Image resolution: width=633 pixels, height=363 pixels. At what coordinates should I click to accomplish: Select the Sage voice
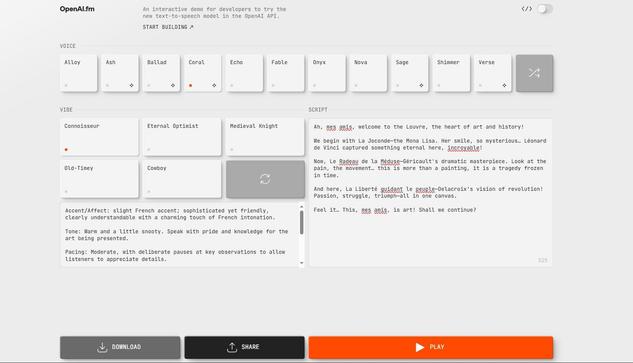[410, 73]
